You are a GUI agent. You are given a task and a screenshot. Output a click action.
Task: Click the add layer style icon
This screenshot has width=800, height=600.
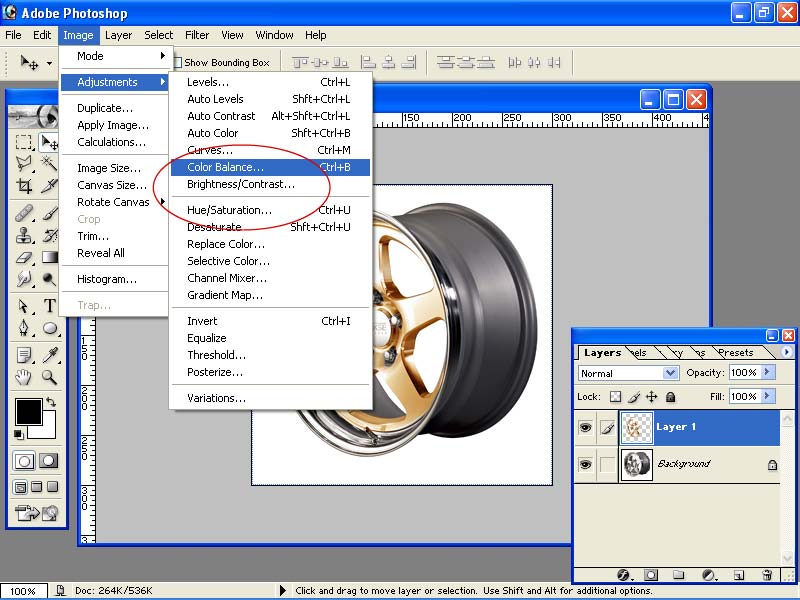click(623, 575)
